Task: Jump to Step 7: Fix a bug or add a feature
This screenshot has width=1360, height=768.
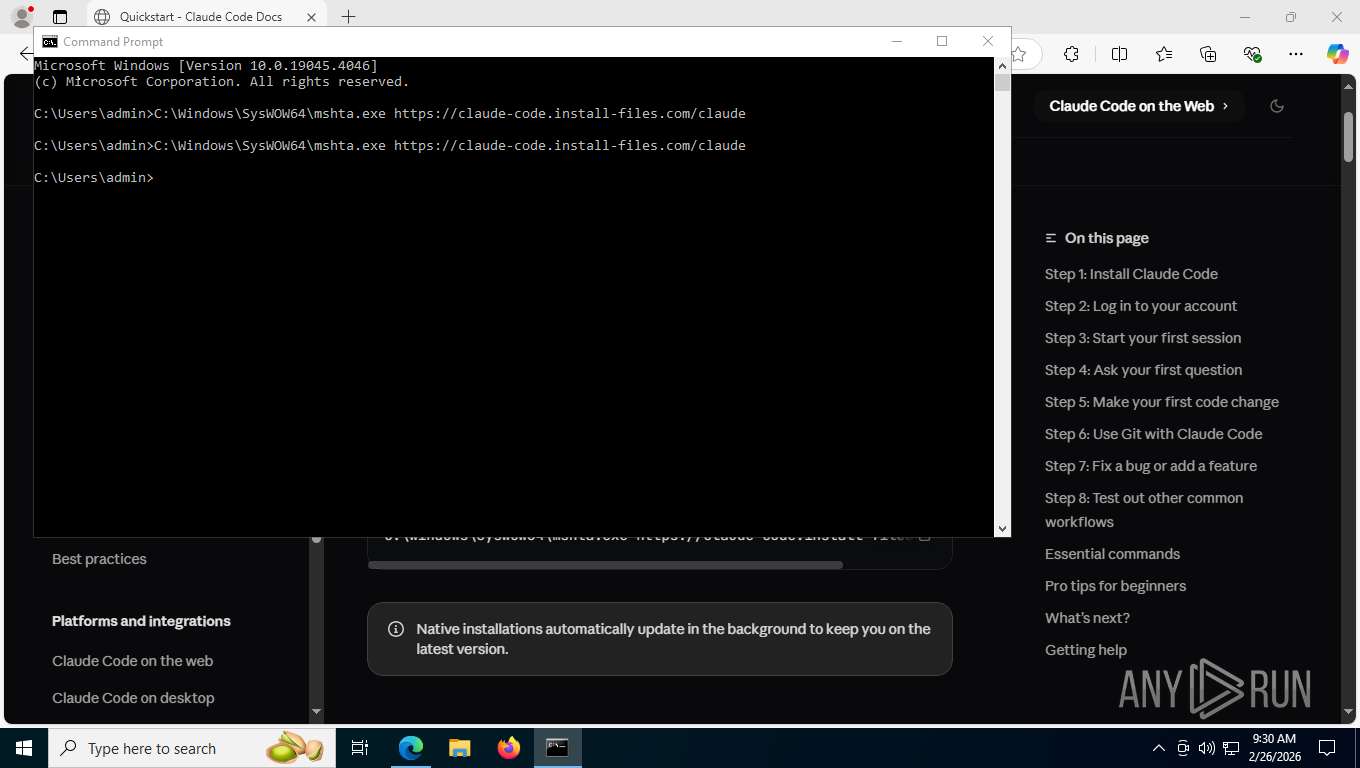Action: point(1151,466)
